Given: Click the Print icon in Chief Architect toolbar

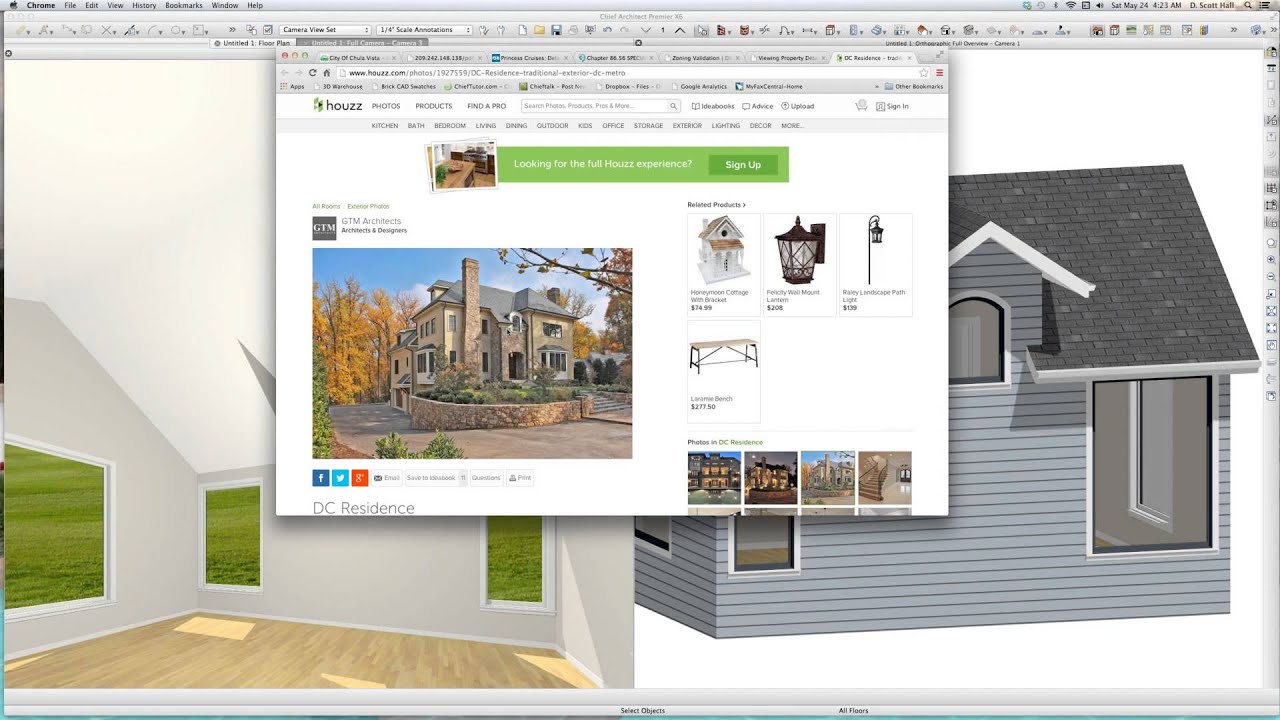Looking at the screenshot, I should [573, 30].
